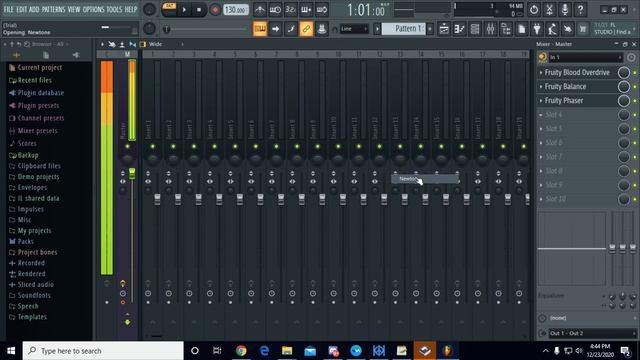Toggle the PAT/song mode switch
640x360 pixels.
point(169,9)
